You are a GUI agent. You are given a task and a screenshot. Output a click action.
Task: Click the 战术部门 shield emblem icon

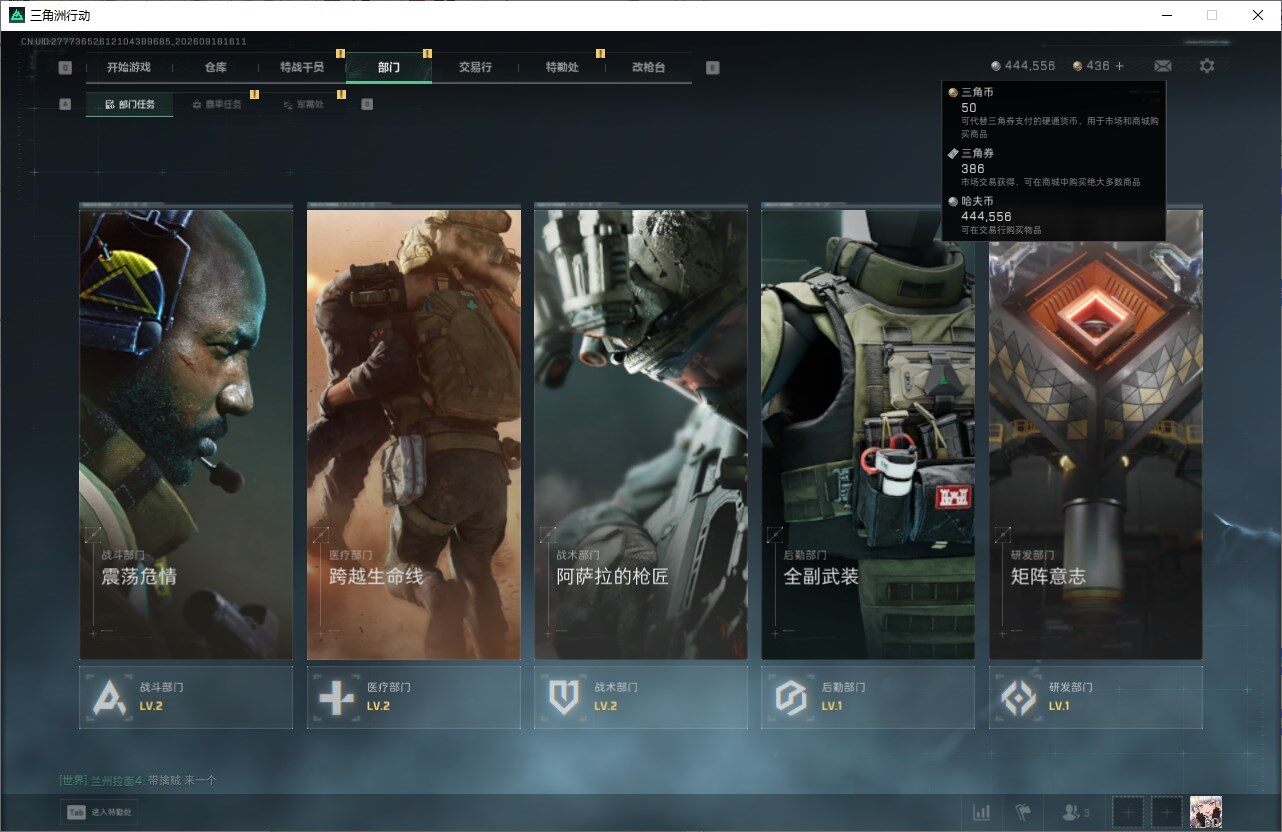click(564, 697)
